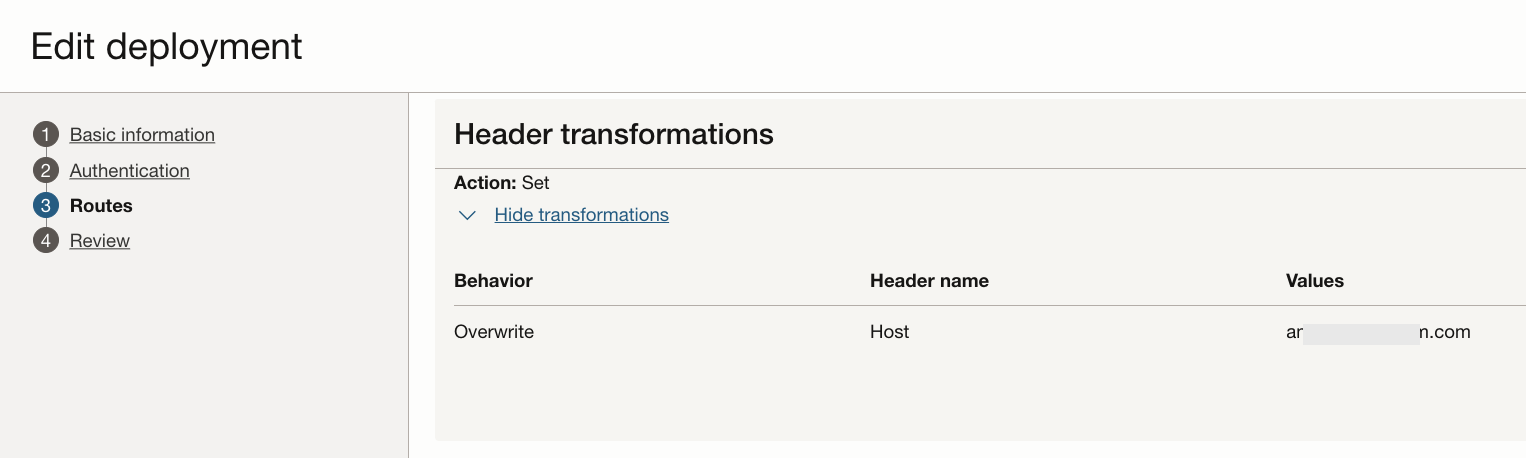The image size is (1526, 458).
Task: Click the Action: Set label
Action: coord(501,183)
